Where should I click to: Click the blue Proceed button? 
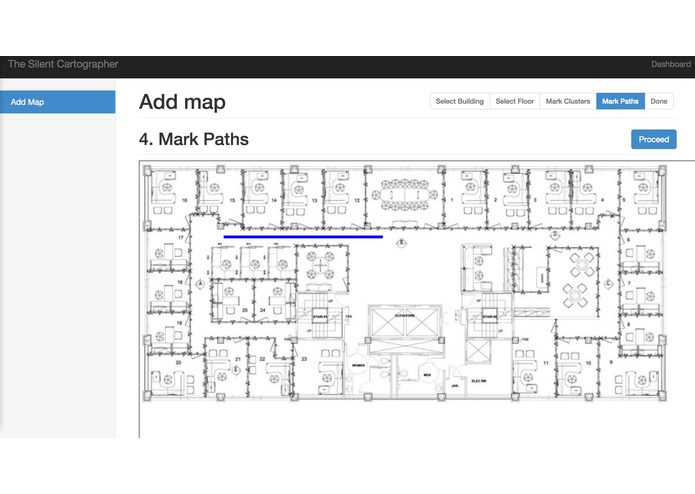click(654, 139)
